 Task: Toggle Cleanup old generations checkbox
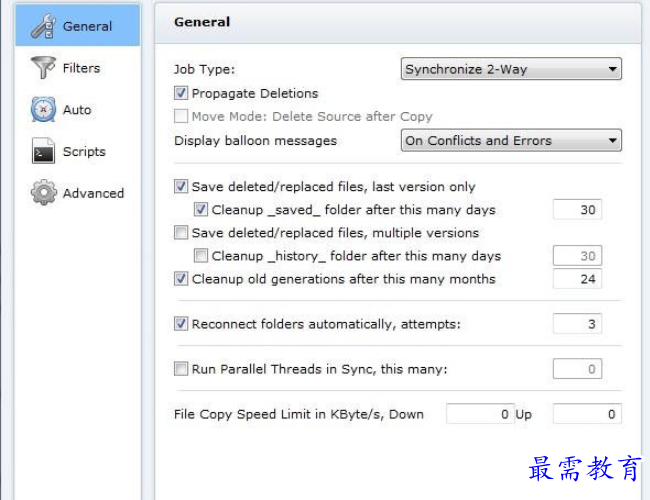(x=181, y=279)
